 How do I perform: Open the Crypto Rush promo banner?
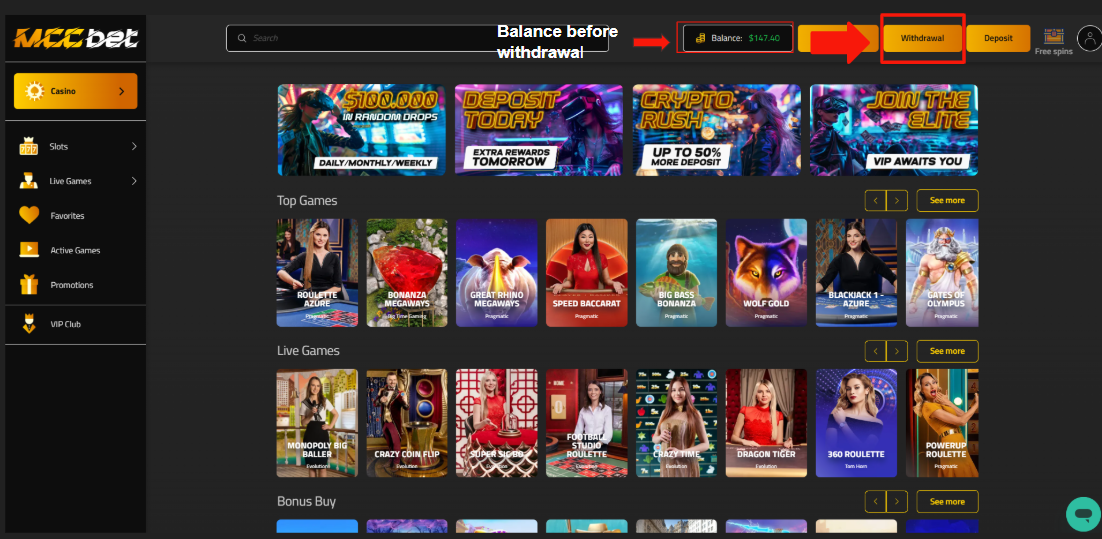pos(715,130)
